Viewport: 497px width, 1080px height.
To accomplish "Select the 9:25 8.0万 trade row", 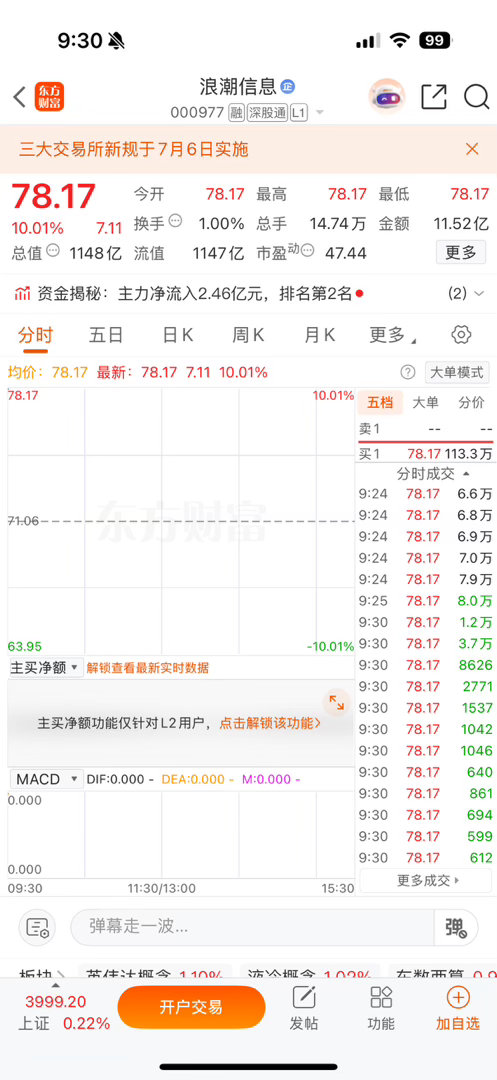I will [x=425, y=601].
